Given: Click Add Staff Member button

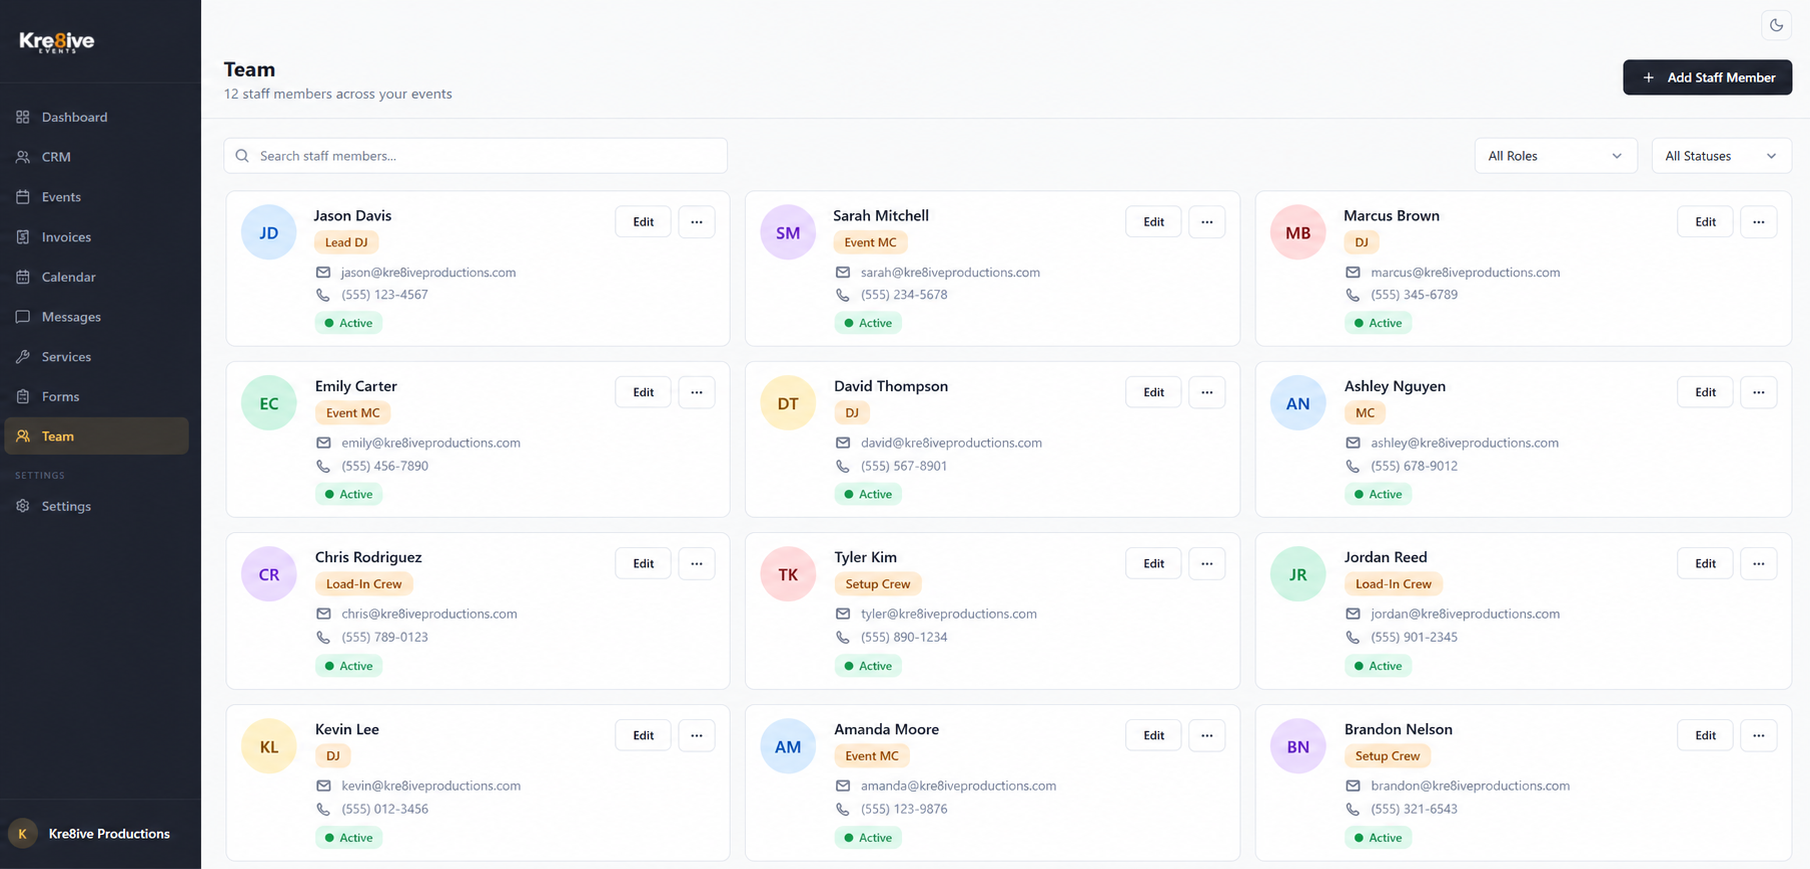Looking at the screenshot, I should 1707,77.
